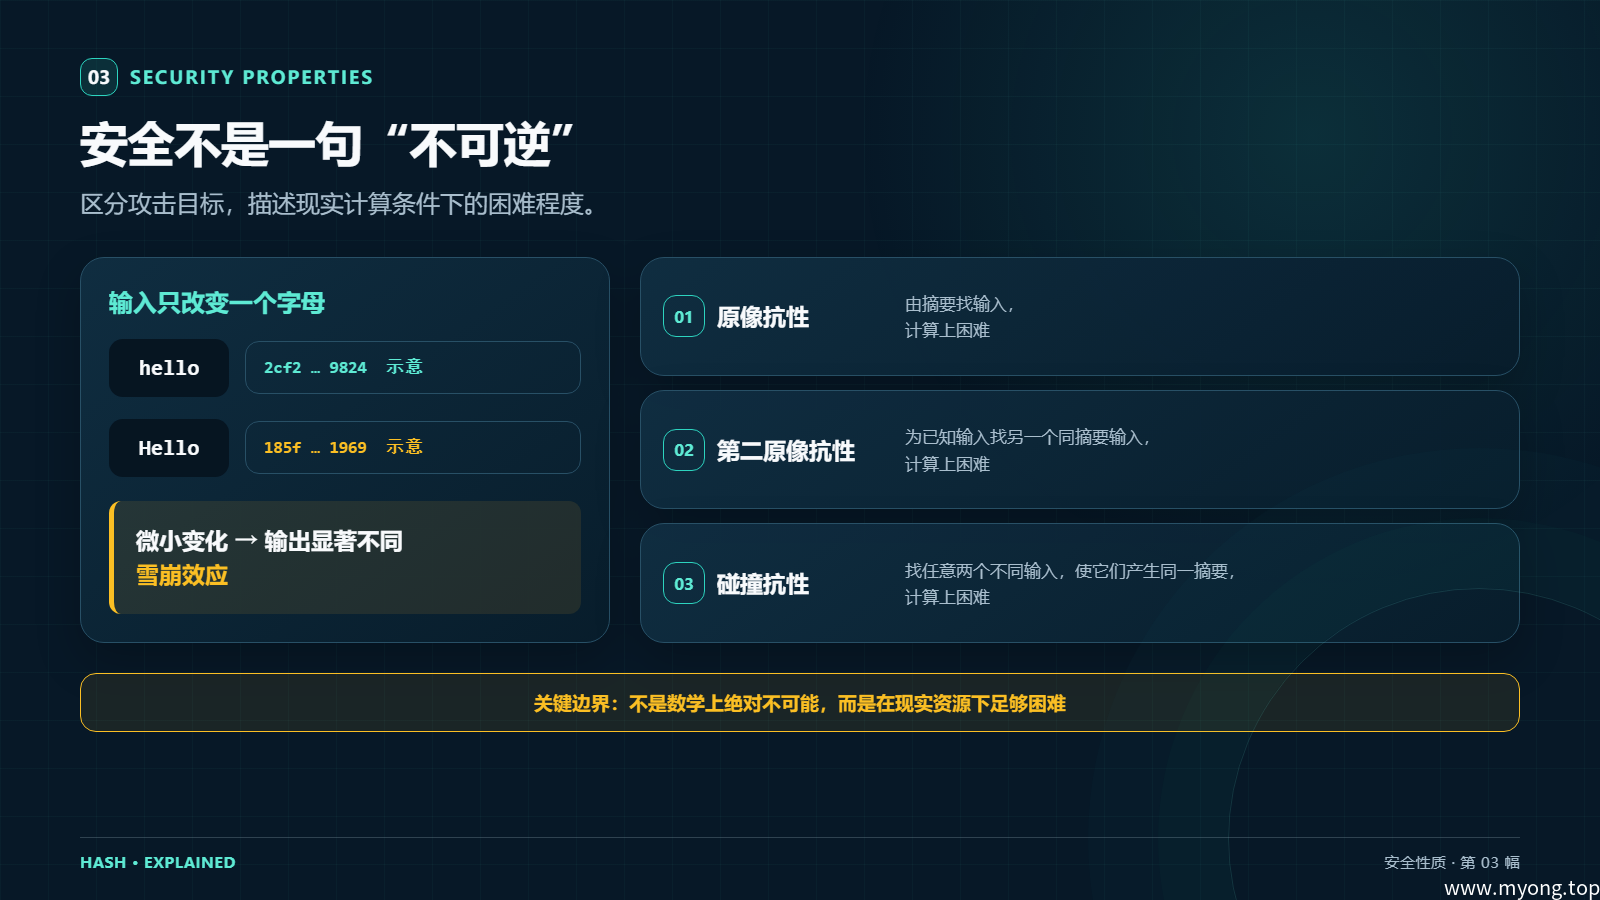
Task: Click the SECURITY PROPERTIES heading label
Action: pyautogui.click(x=251, y=77)
